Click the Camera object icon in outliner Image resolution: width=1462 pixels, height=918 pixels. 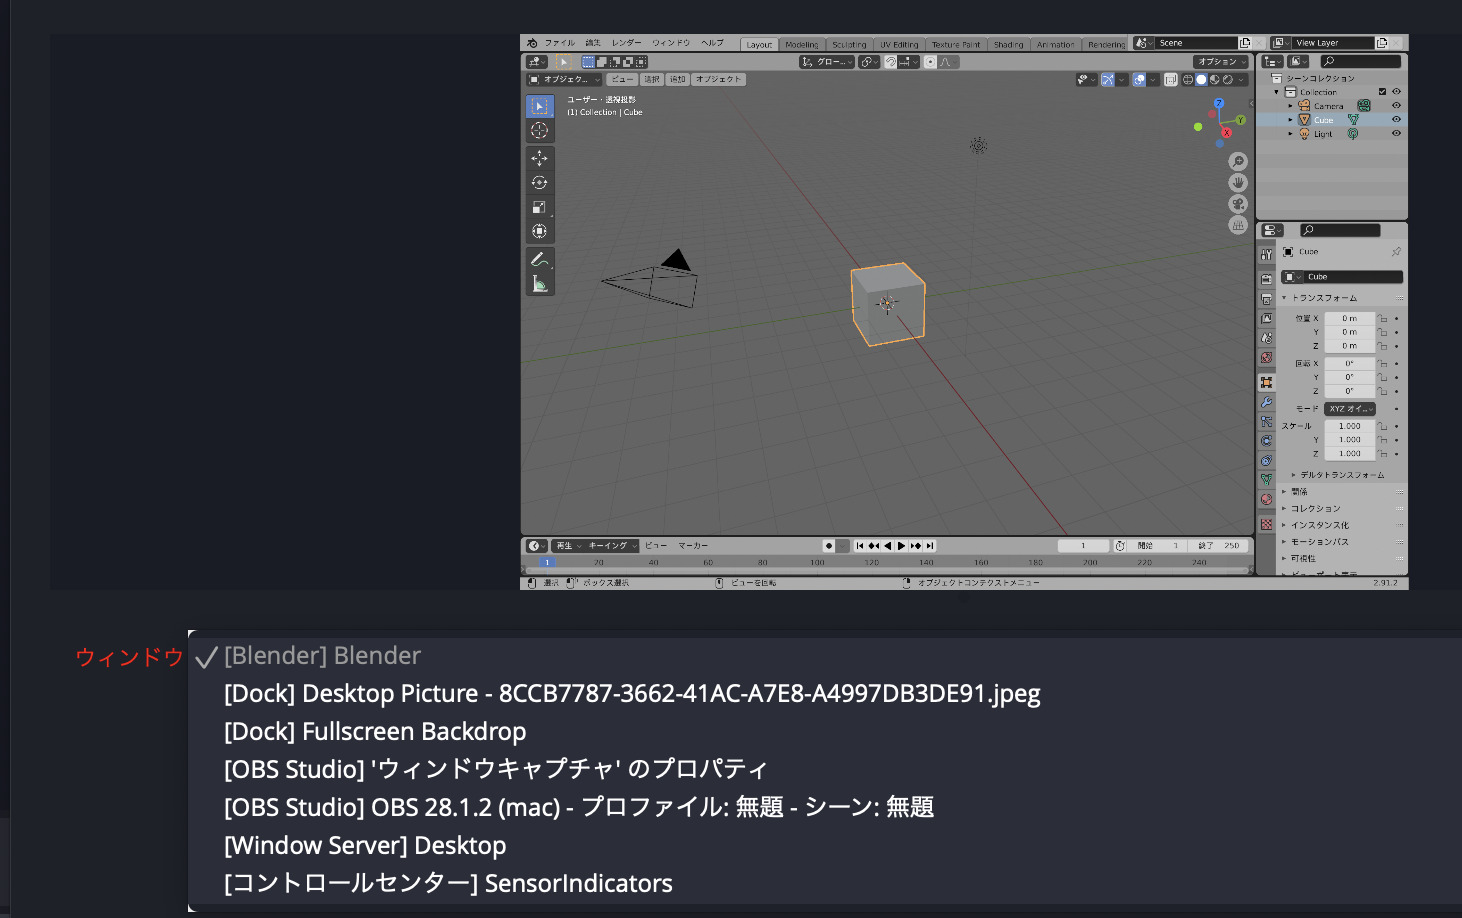(x=1304, y=106)
